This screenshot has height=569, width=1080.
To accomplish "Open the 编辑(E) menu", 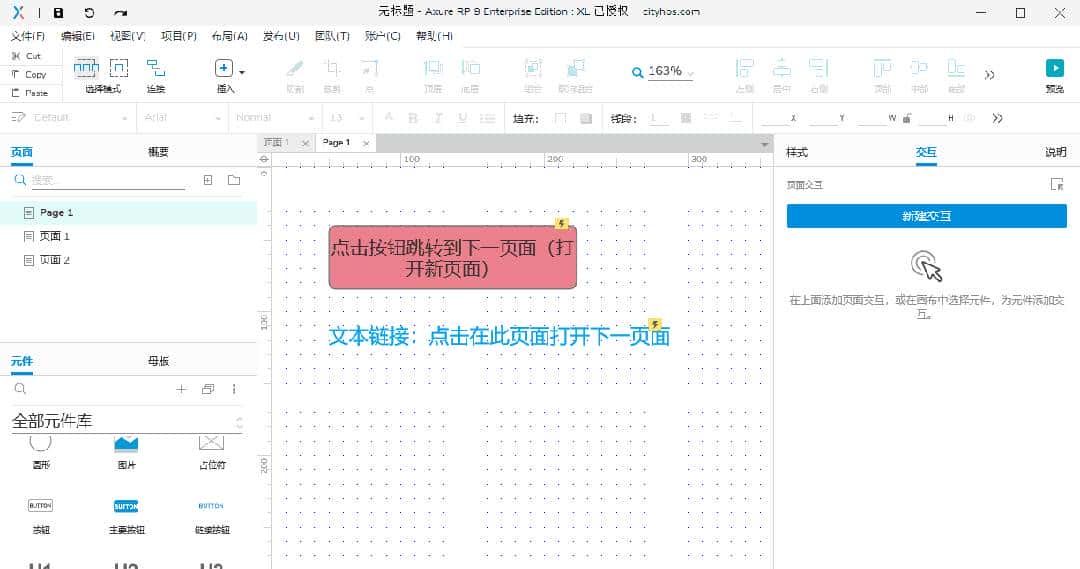I will 78,36.
